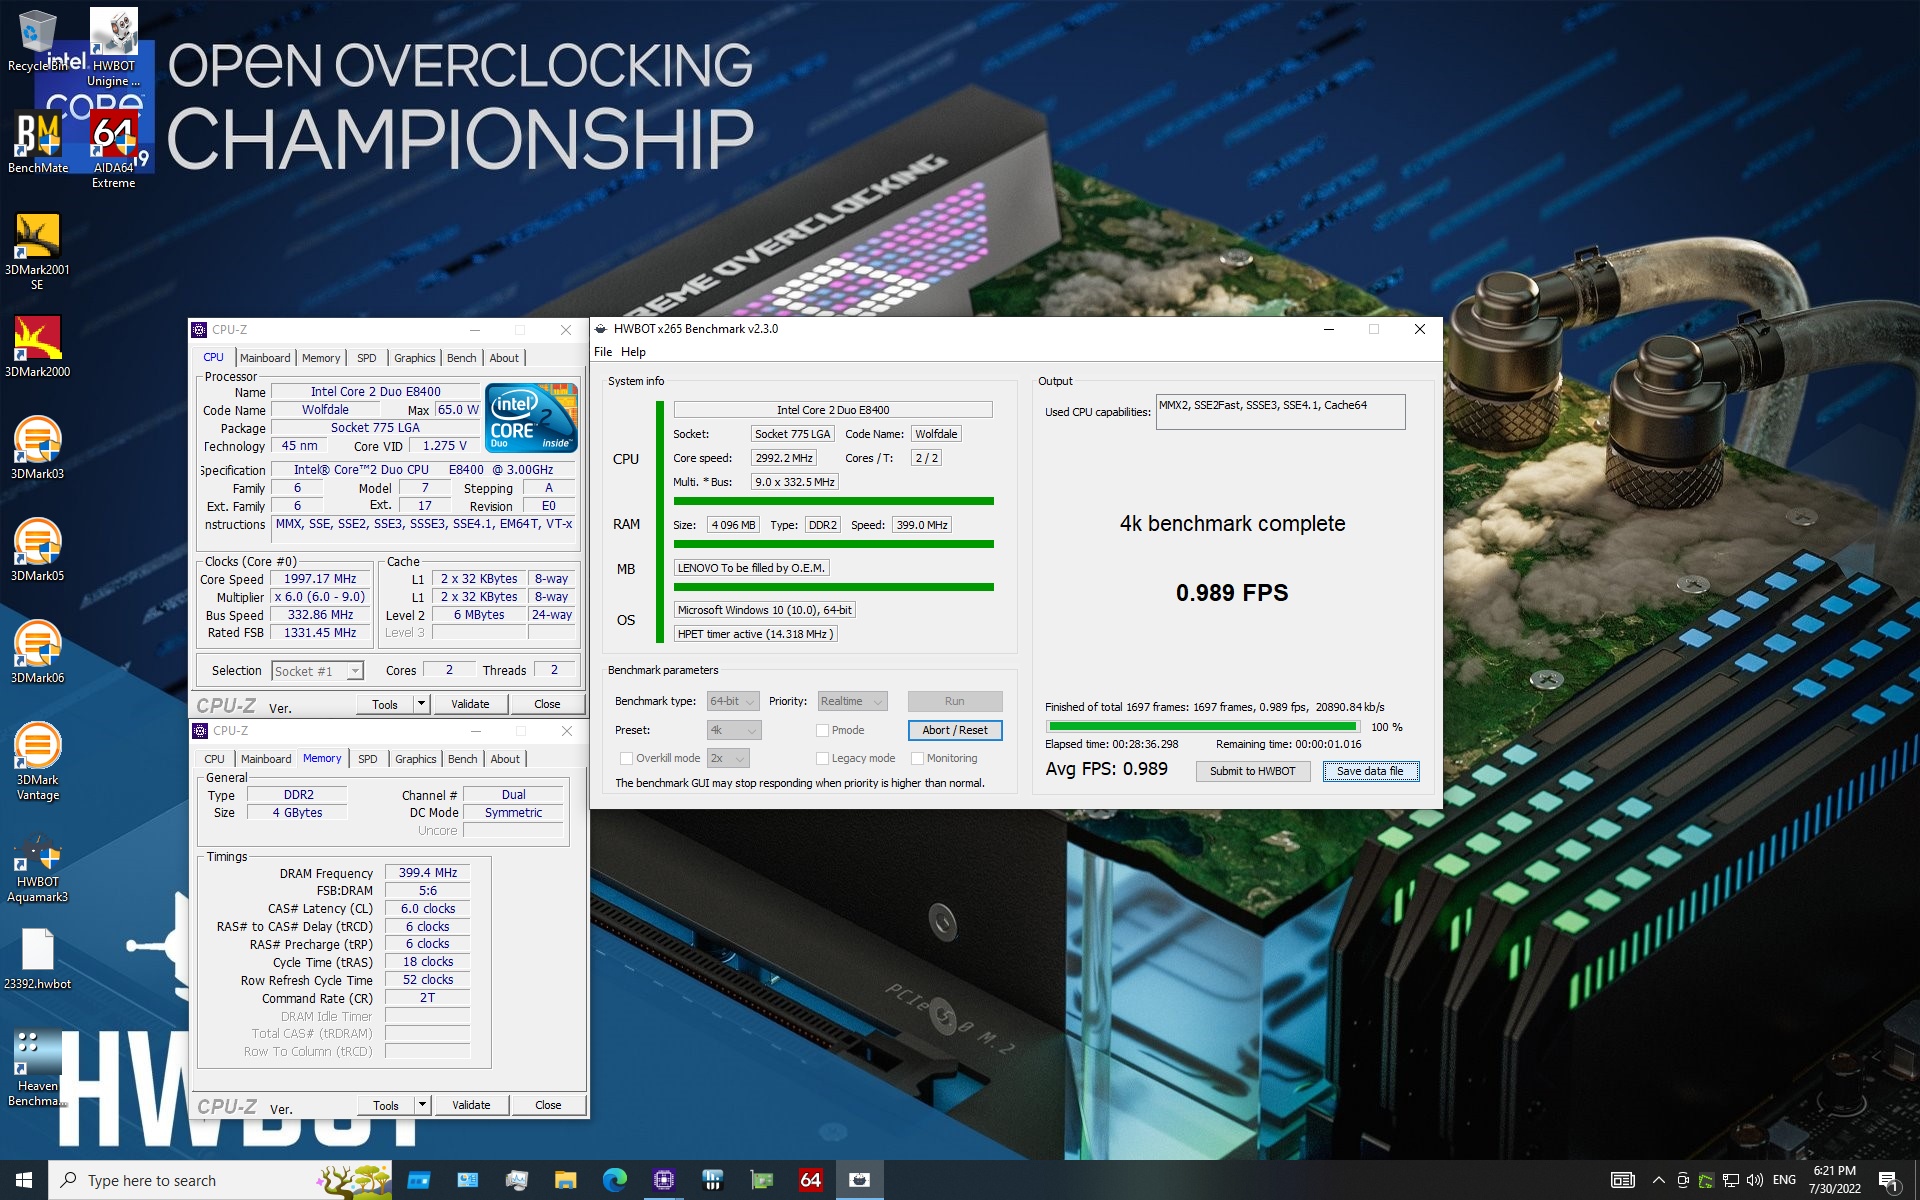Open the Priority Realtime dropdown
This screenshot has height=1200, width=1920.
(852, 701)
